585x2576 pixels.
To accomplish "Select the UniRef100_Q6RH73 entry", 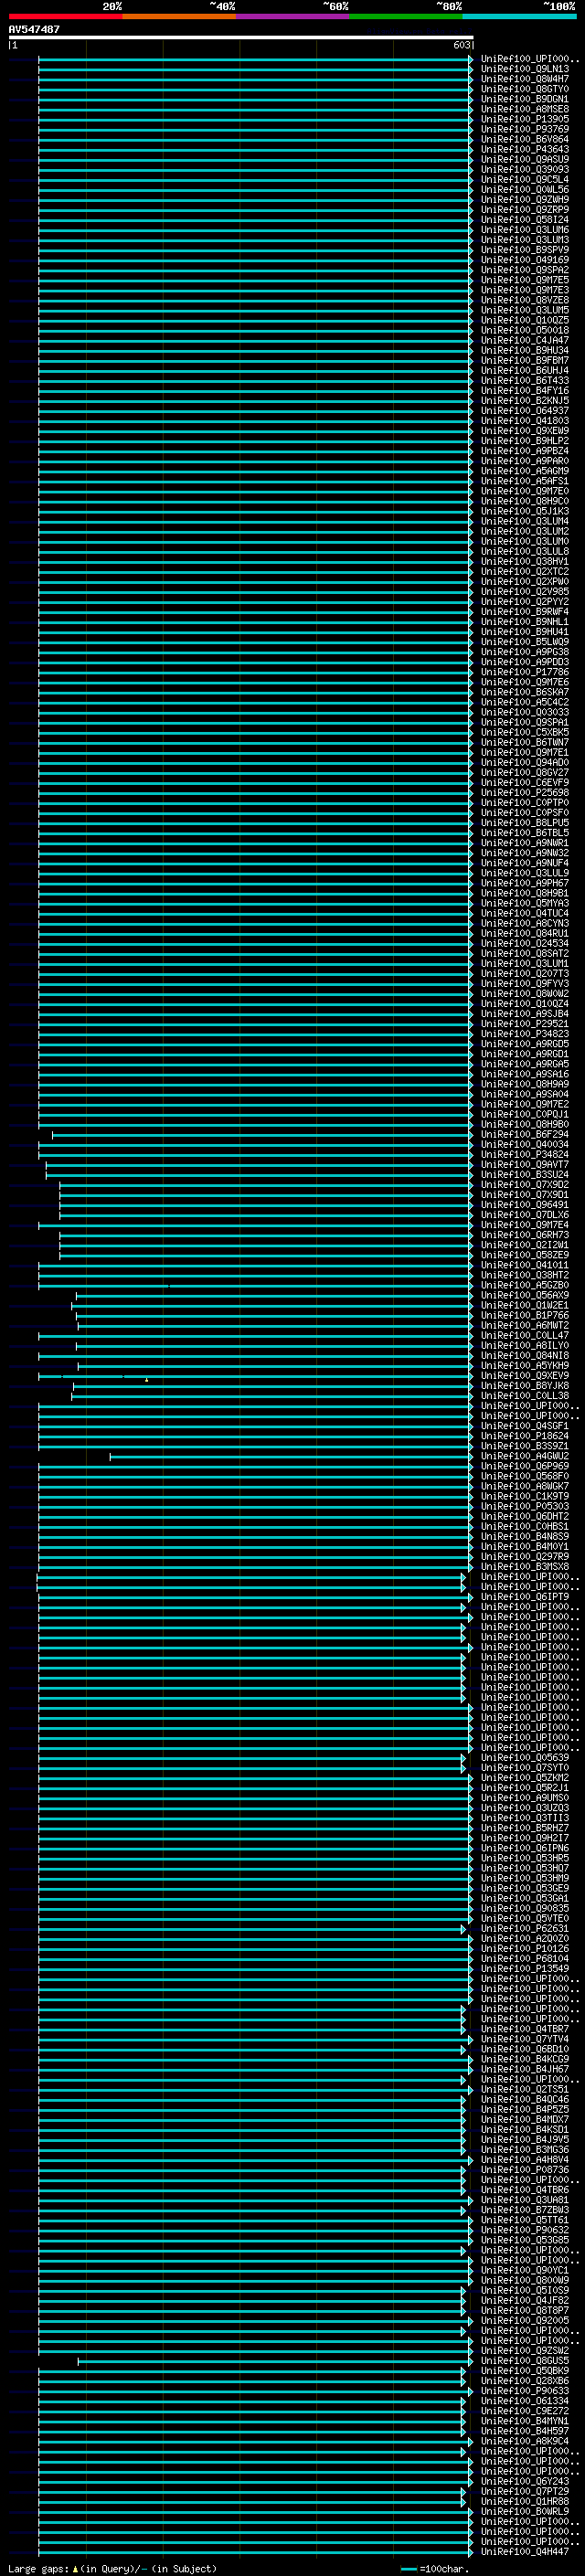I will pyautogui.click(x=525, y=1236).
